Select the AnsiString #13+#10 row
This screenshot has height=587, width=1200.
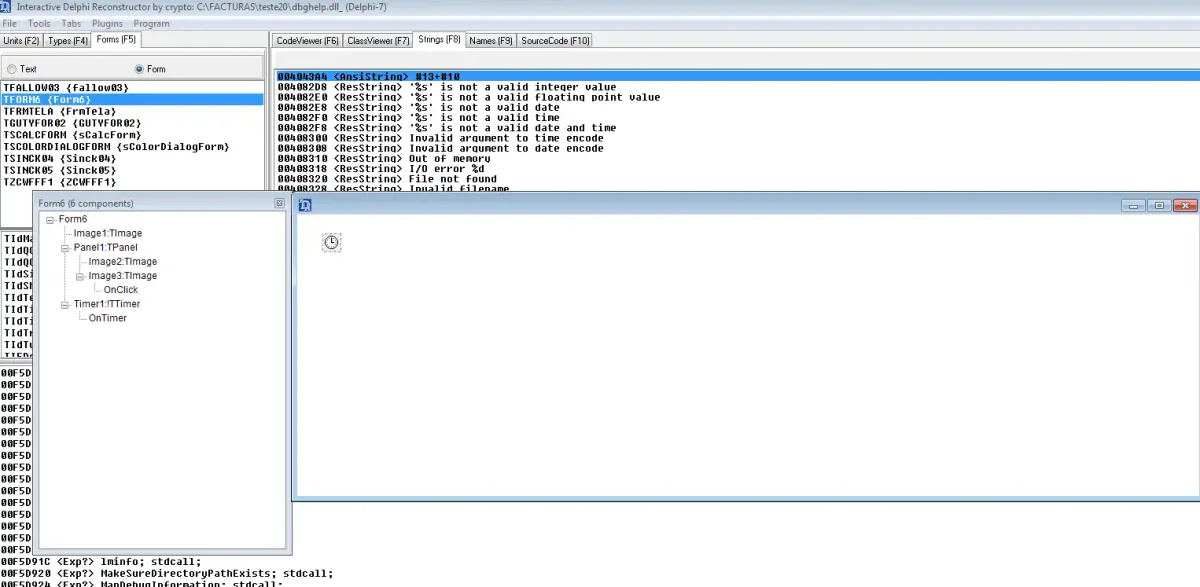point(737,77)
